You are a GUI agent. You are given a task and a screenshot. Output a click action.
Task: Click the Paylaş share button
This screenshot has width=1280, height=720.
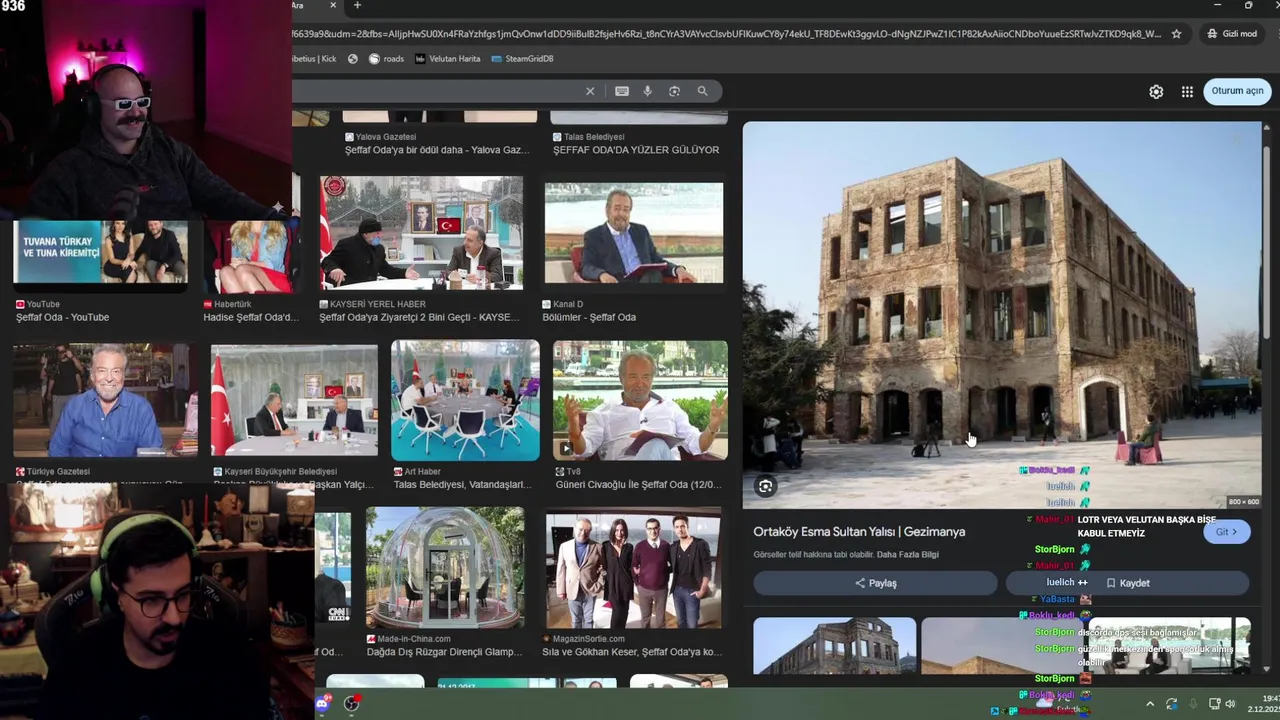[875, 583]
